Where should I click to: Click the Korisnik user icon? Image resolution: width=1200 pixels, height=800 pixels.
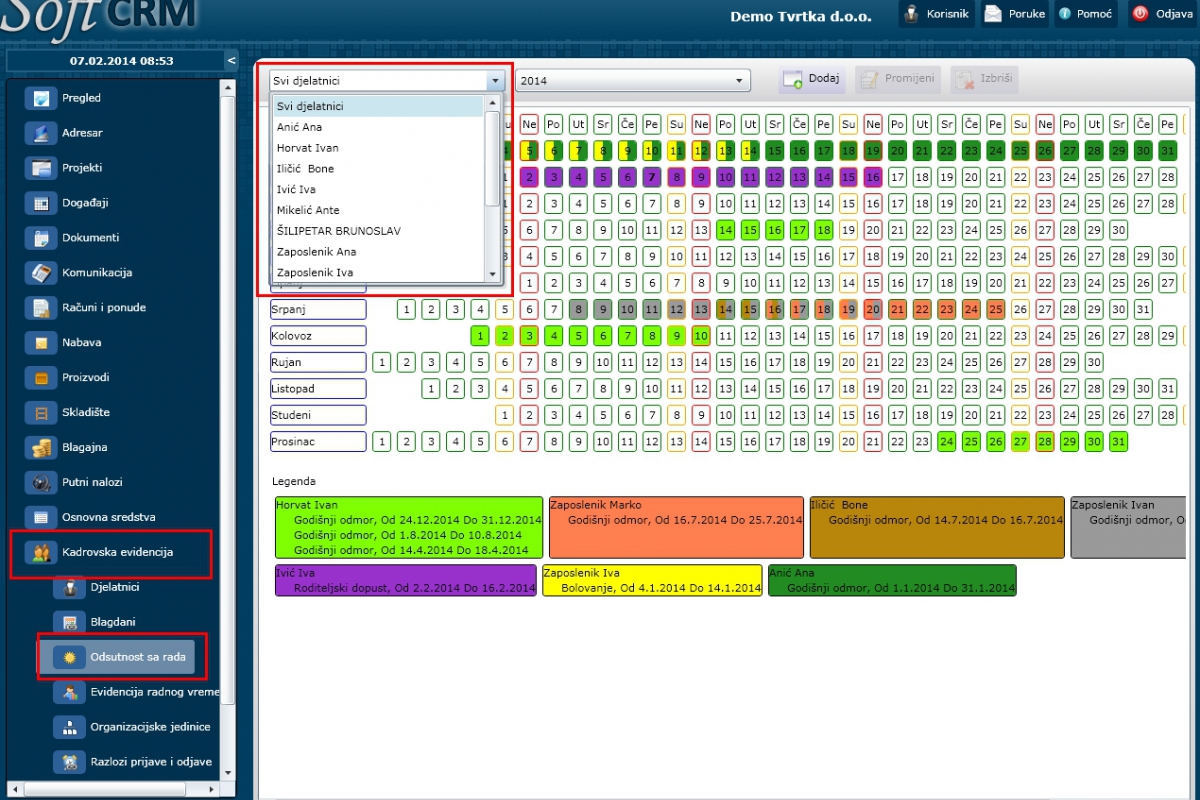[x=911, y=14]
